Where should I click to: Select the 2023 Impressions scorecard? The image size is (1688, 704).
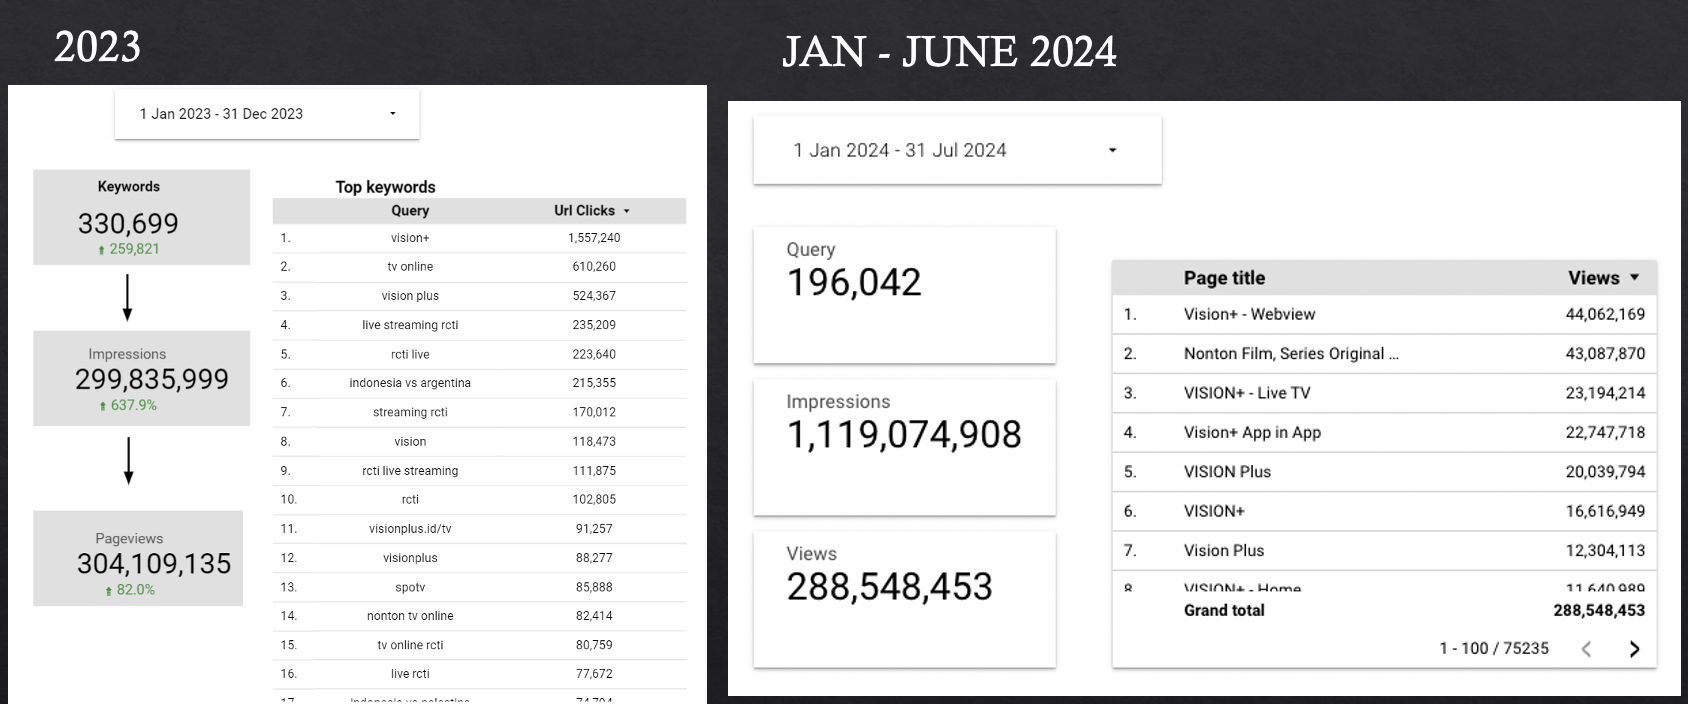(x=141, y=378)
